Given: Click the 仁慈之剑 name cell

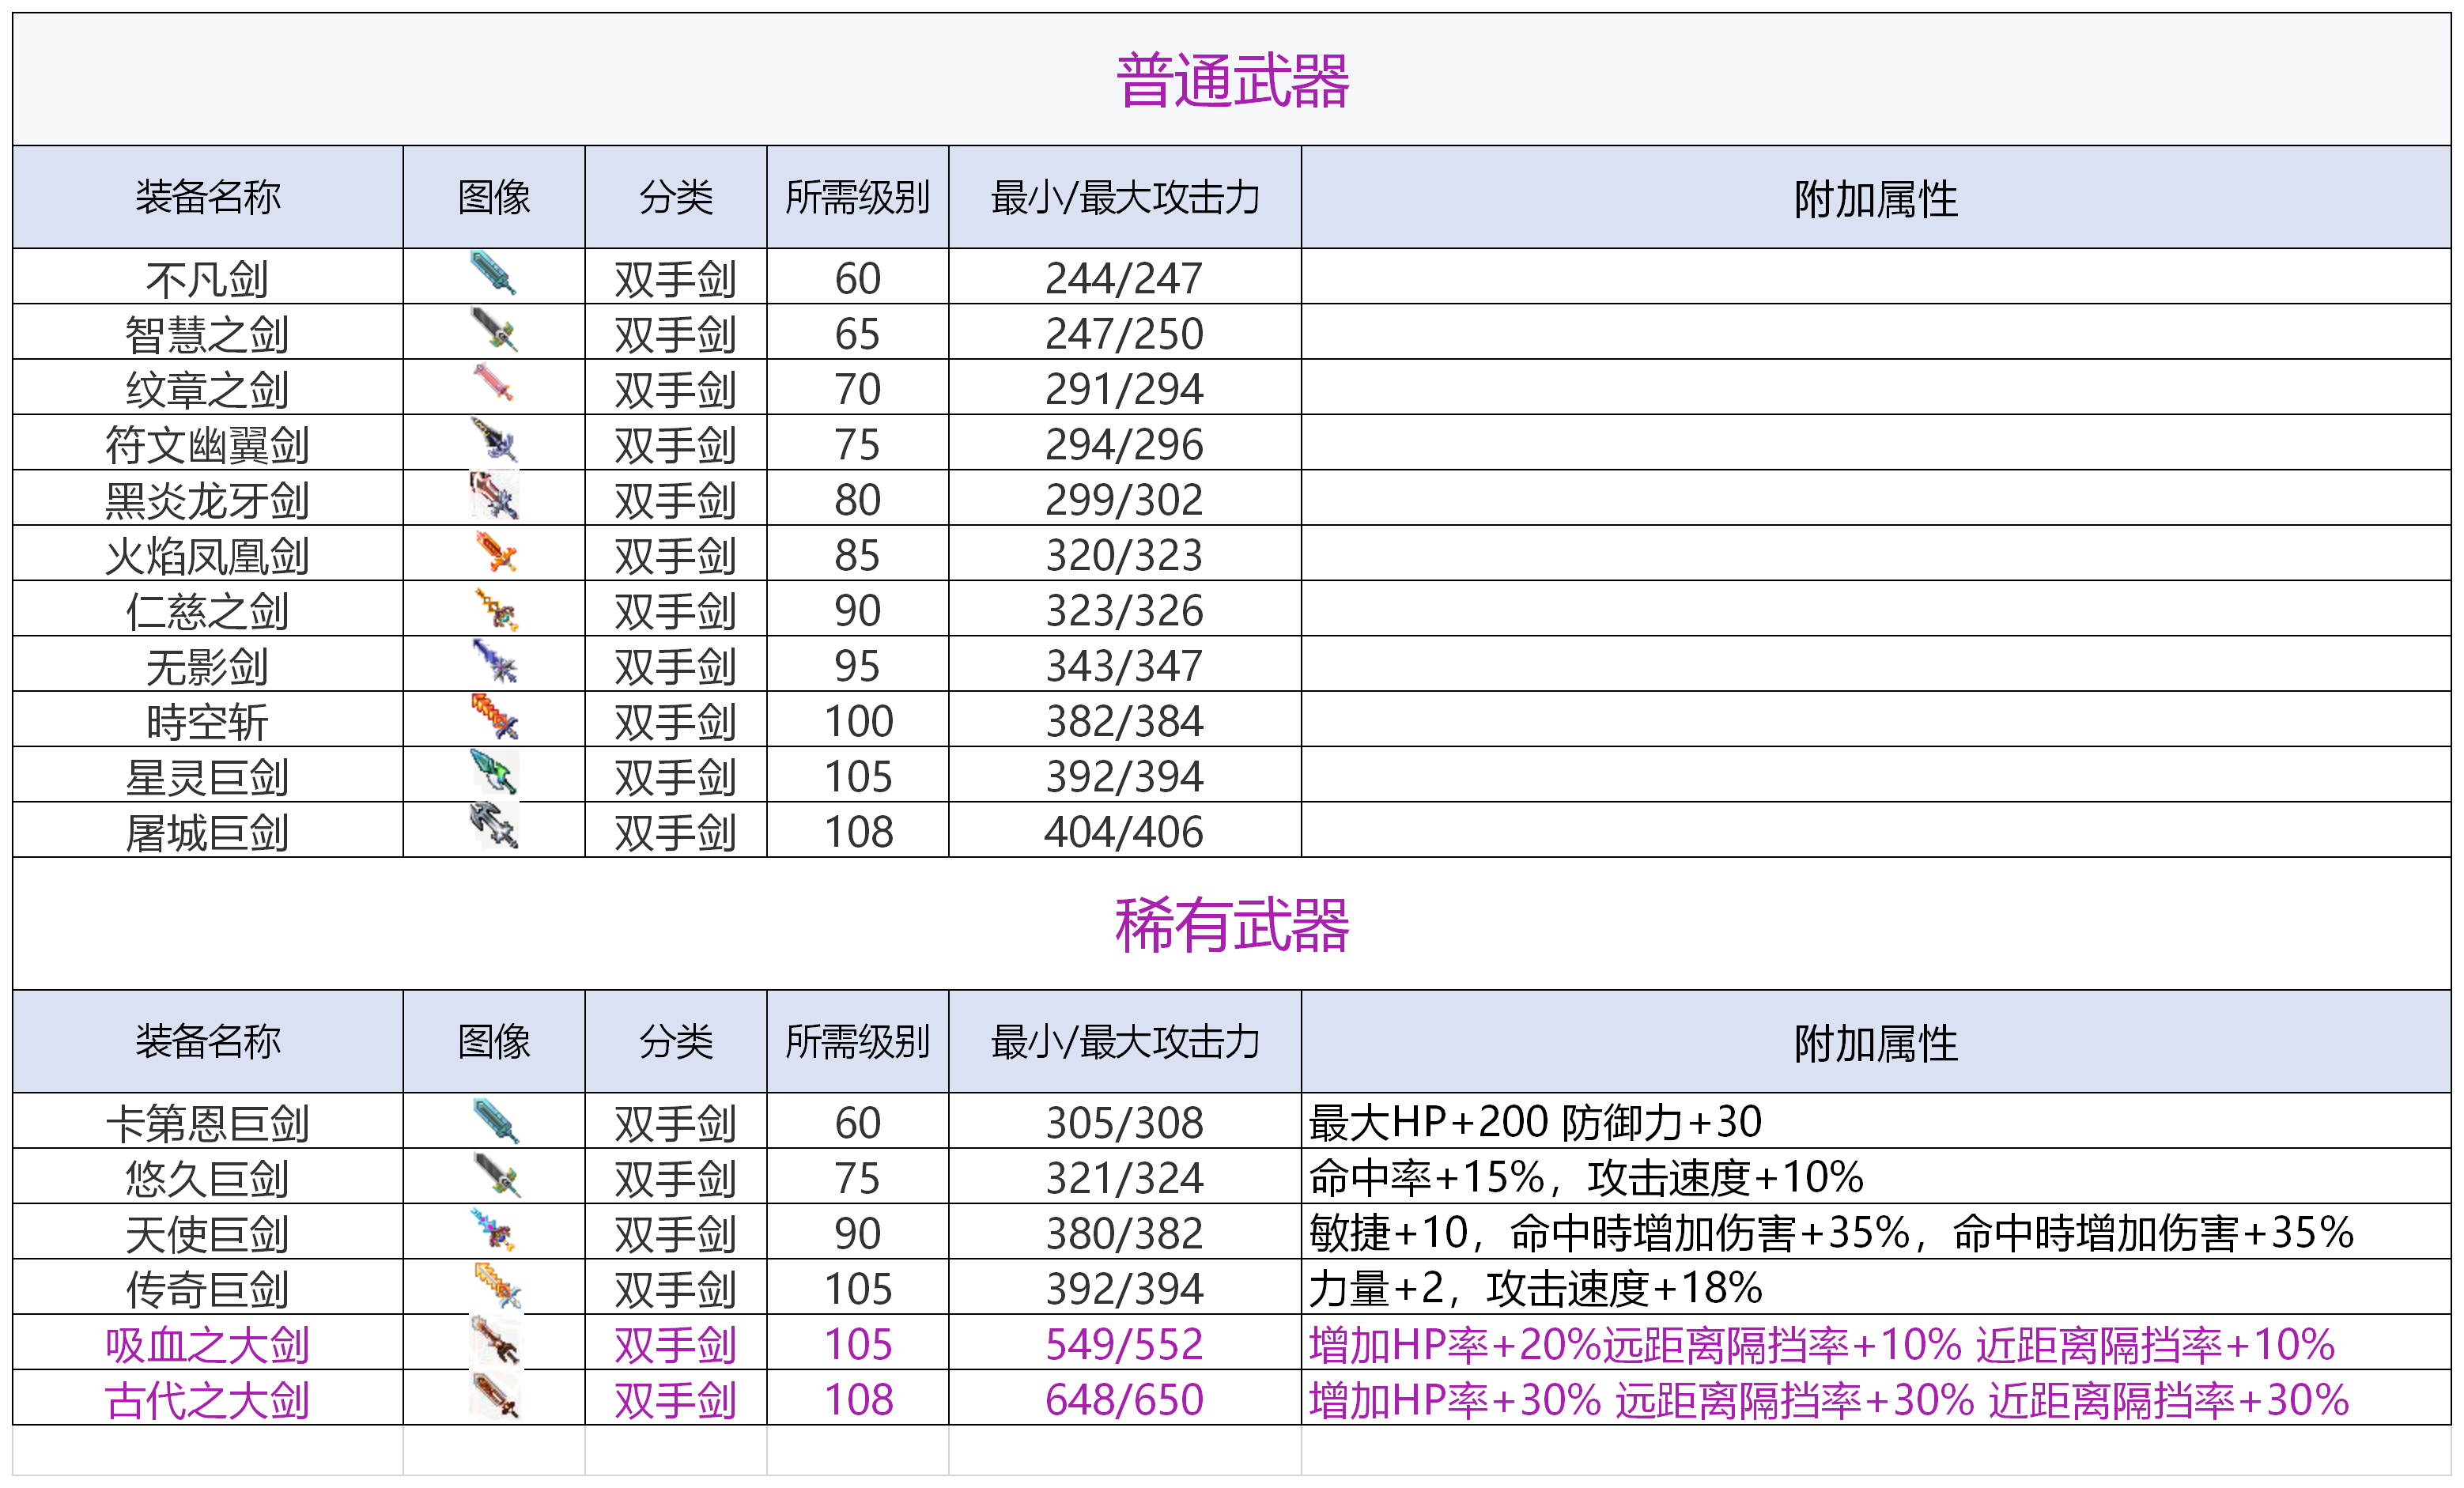Looking at the screenshot, I should 207,611.
